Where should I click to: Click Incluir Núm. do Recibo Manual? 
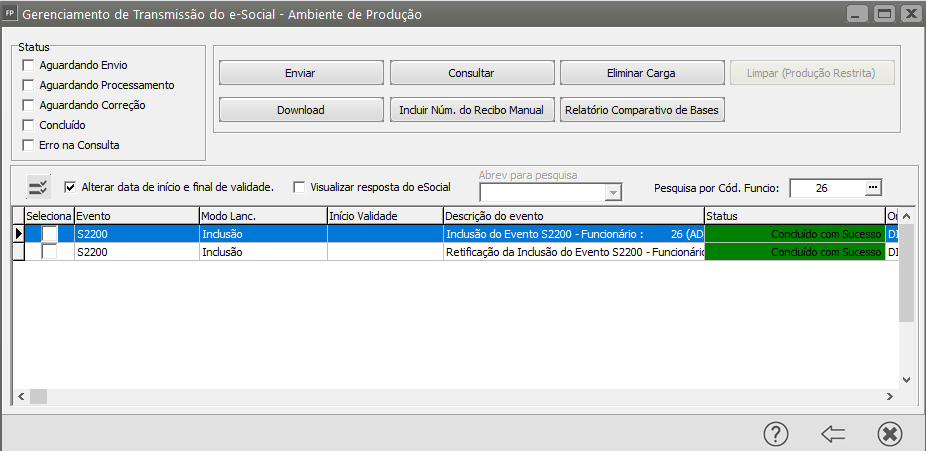pyautogui.click(x=471, y=110)
